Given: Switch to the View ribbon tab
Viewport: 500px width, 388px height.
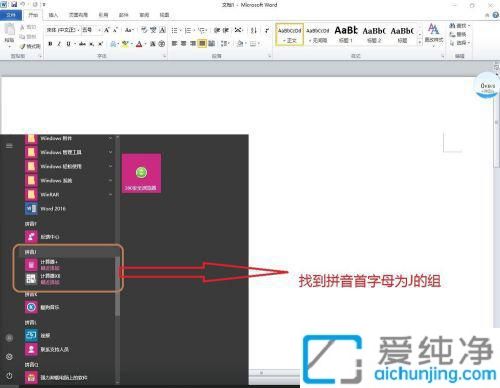Looking at the screenshot, I should (164, 15).
